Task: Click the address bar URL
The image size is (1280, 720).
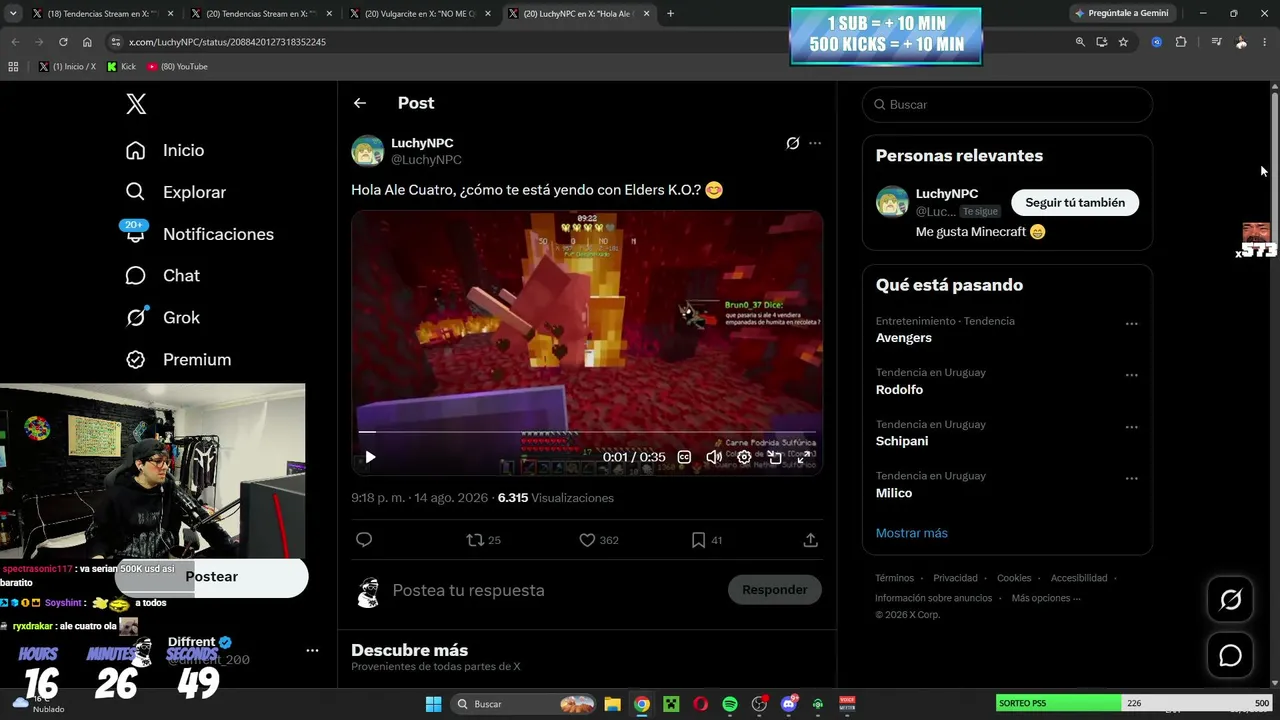Action: pyautogui.click(x=228, y=42)
